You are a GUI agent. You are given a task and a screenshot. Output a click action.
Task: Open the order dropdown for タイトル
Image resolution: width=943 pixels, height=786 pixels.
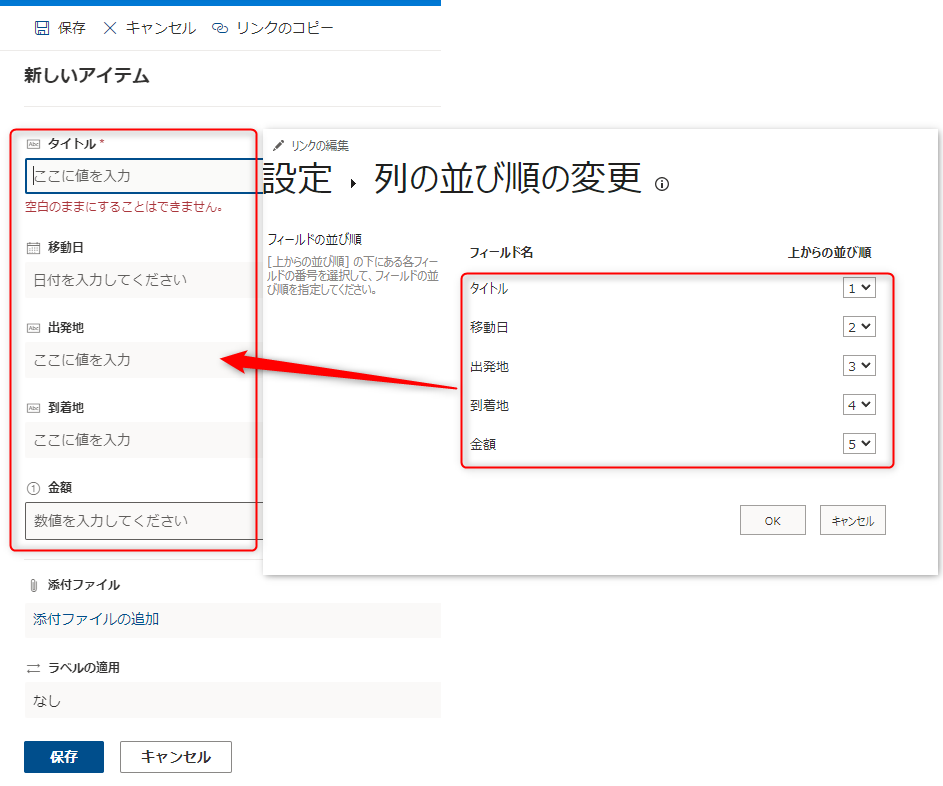tap(859, 288)
